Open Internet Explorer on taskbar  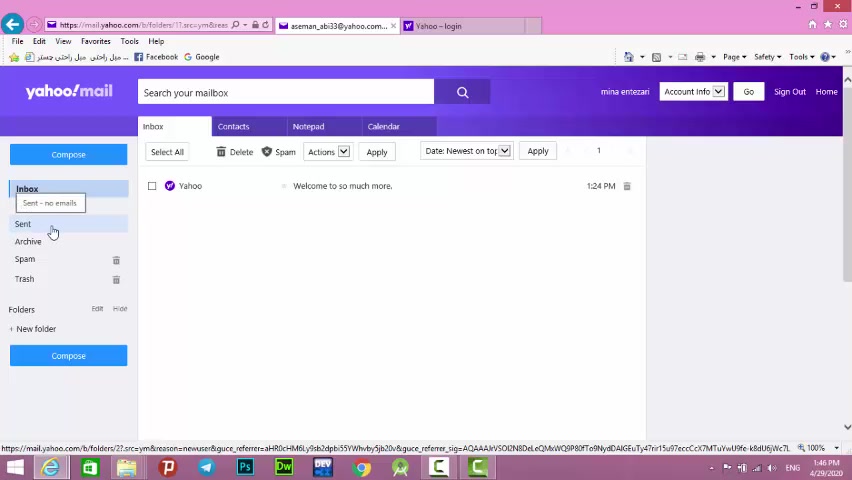click(51, 467)
